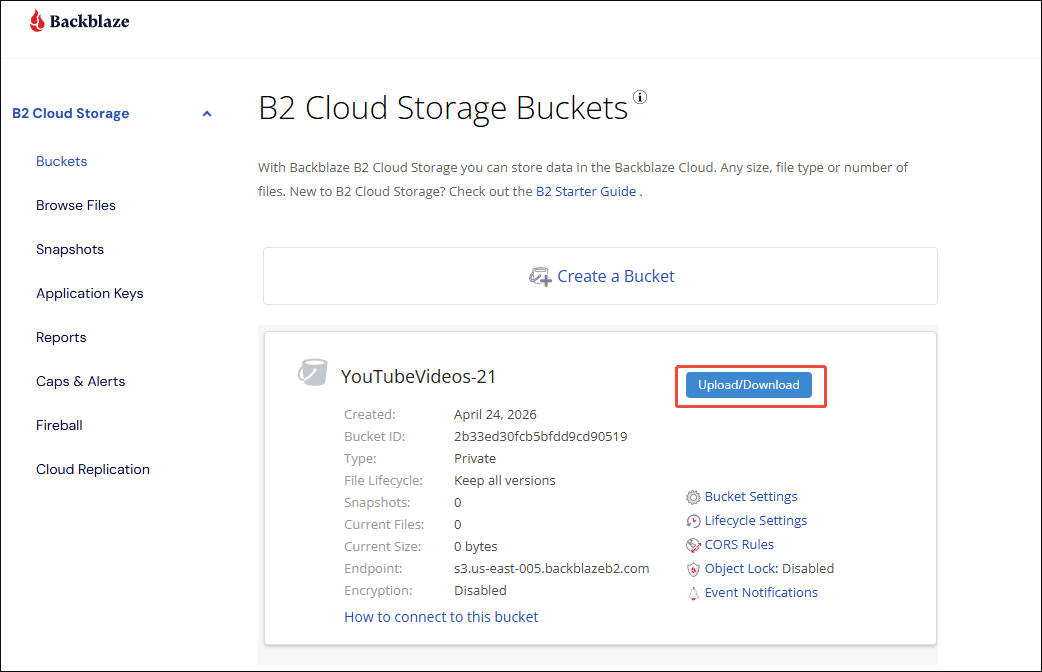Open Buckets in the sidebar
The width and height of the screenshot is (1042, 672).
tap(61, 162)
